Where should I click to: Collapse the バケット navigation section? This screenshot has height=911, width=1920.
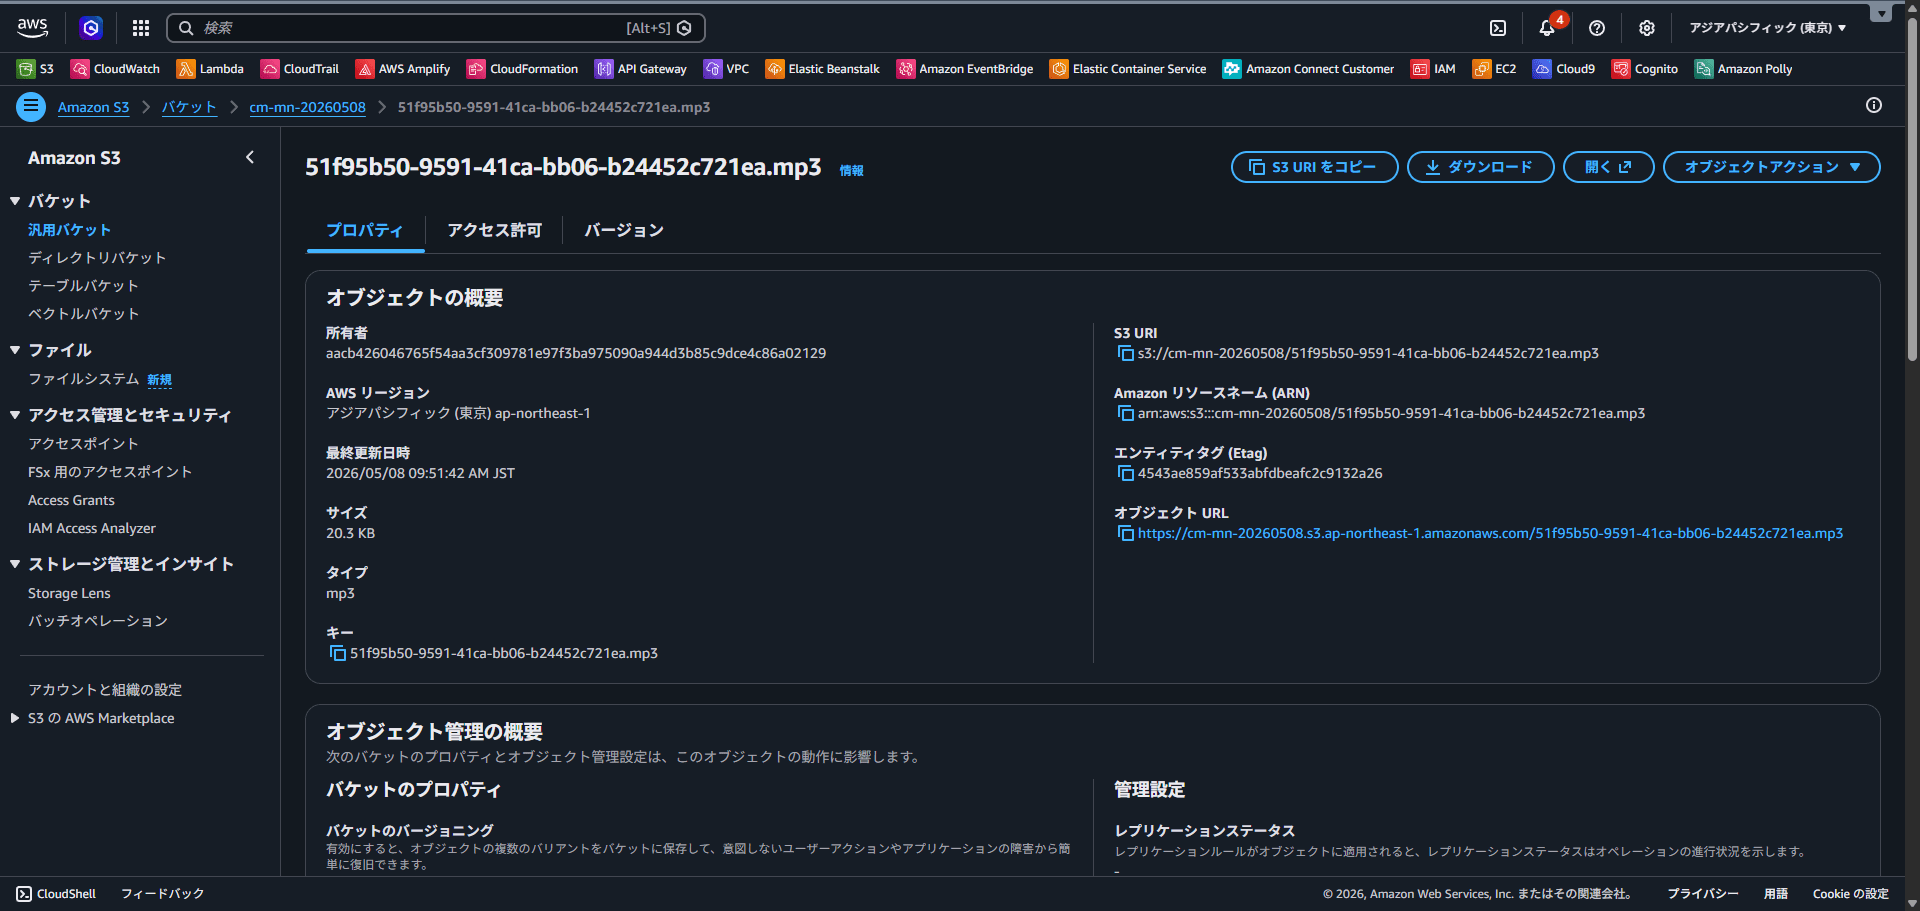15,201
